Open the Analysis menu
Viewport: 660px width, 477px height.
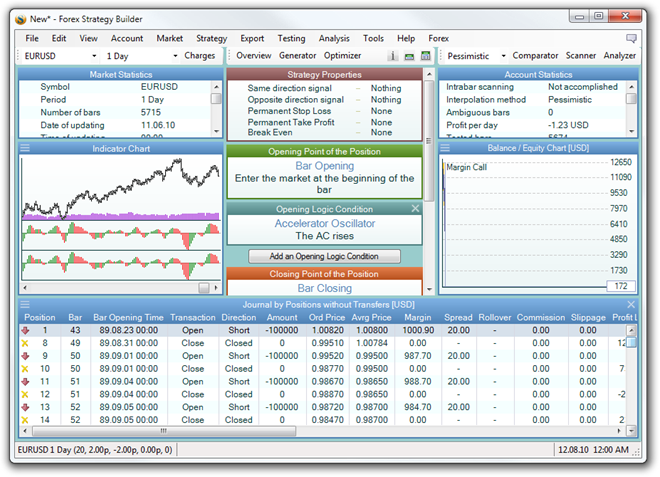click(x=334, y=38)
